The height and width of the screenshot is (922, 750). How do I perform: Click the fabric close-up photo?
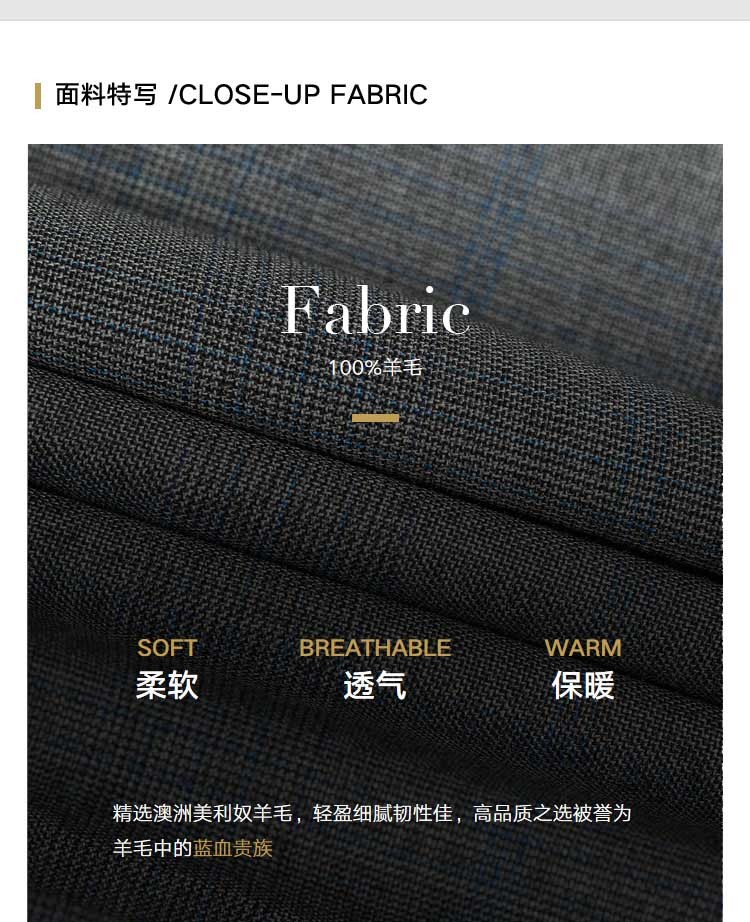[x=375, y=533]
